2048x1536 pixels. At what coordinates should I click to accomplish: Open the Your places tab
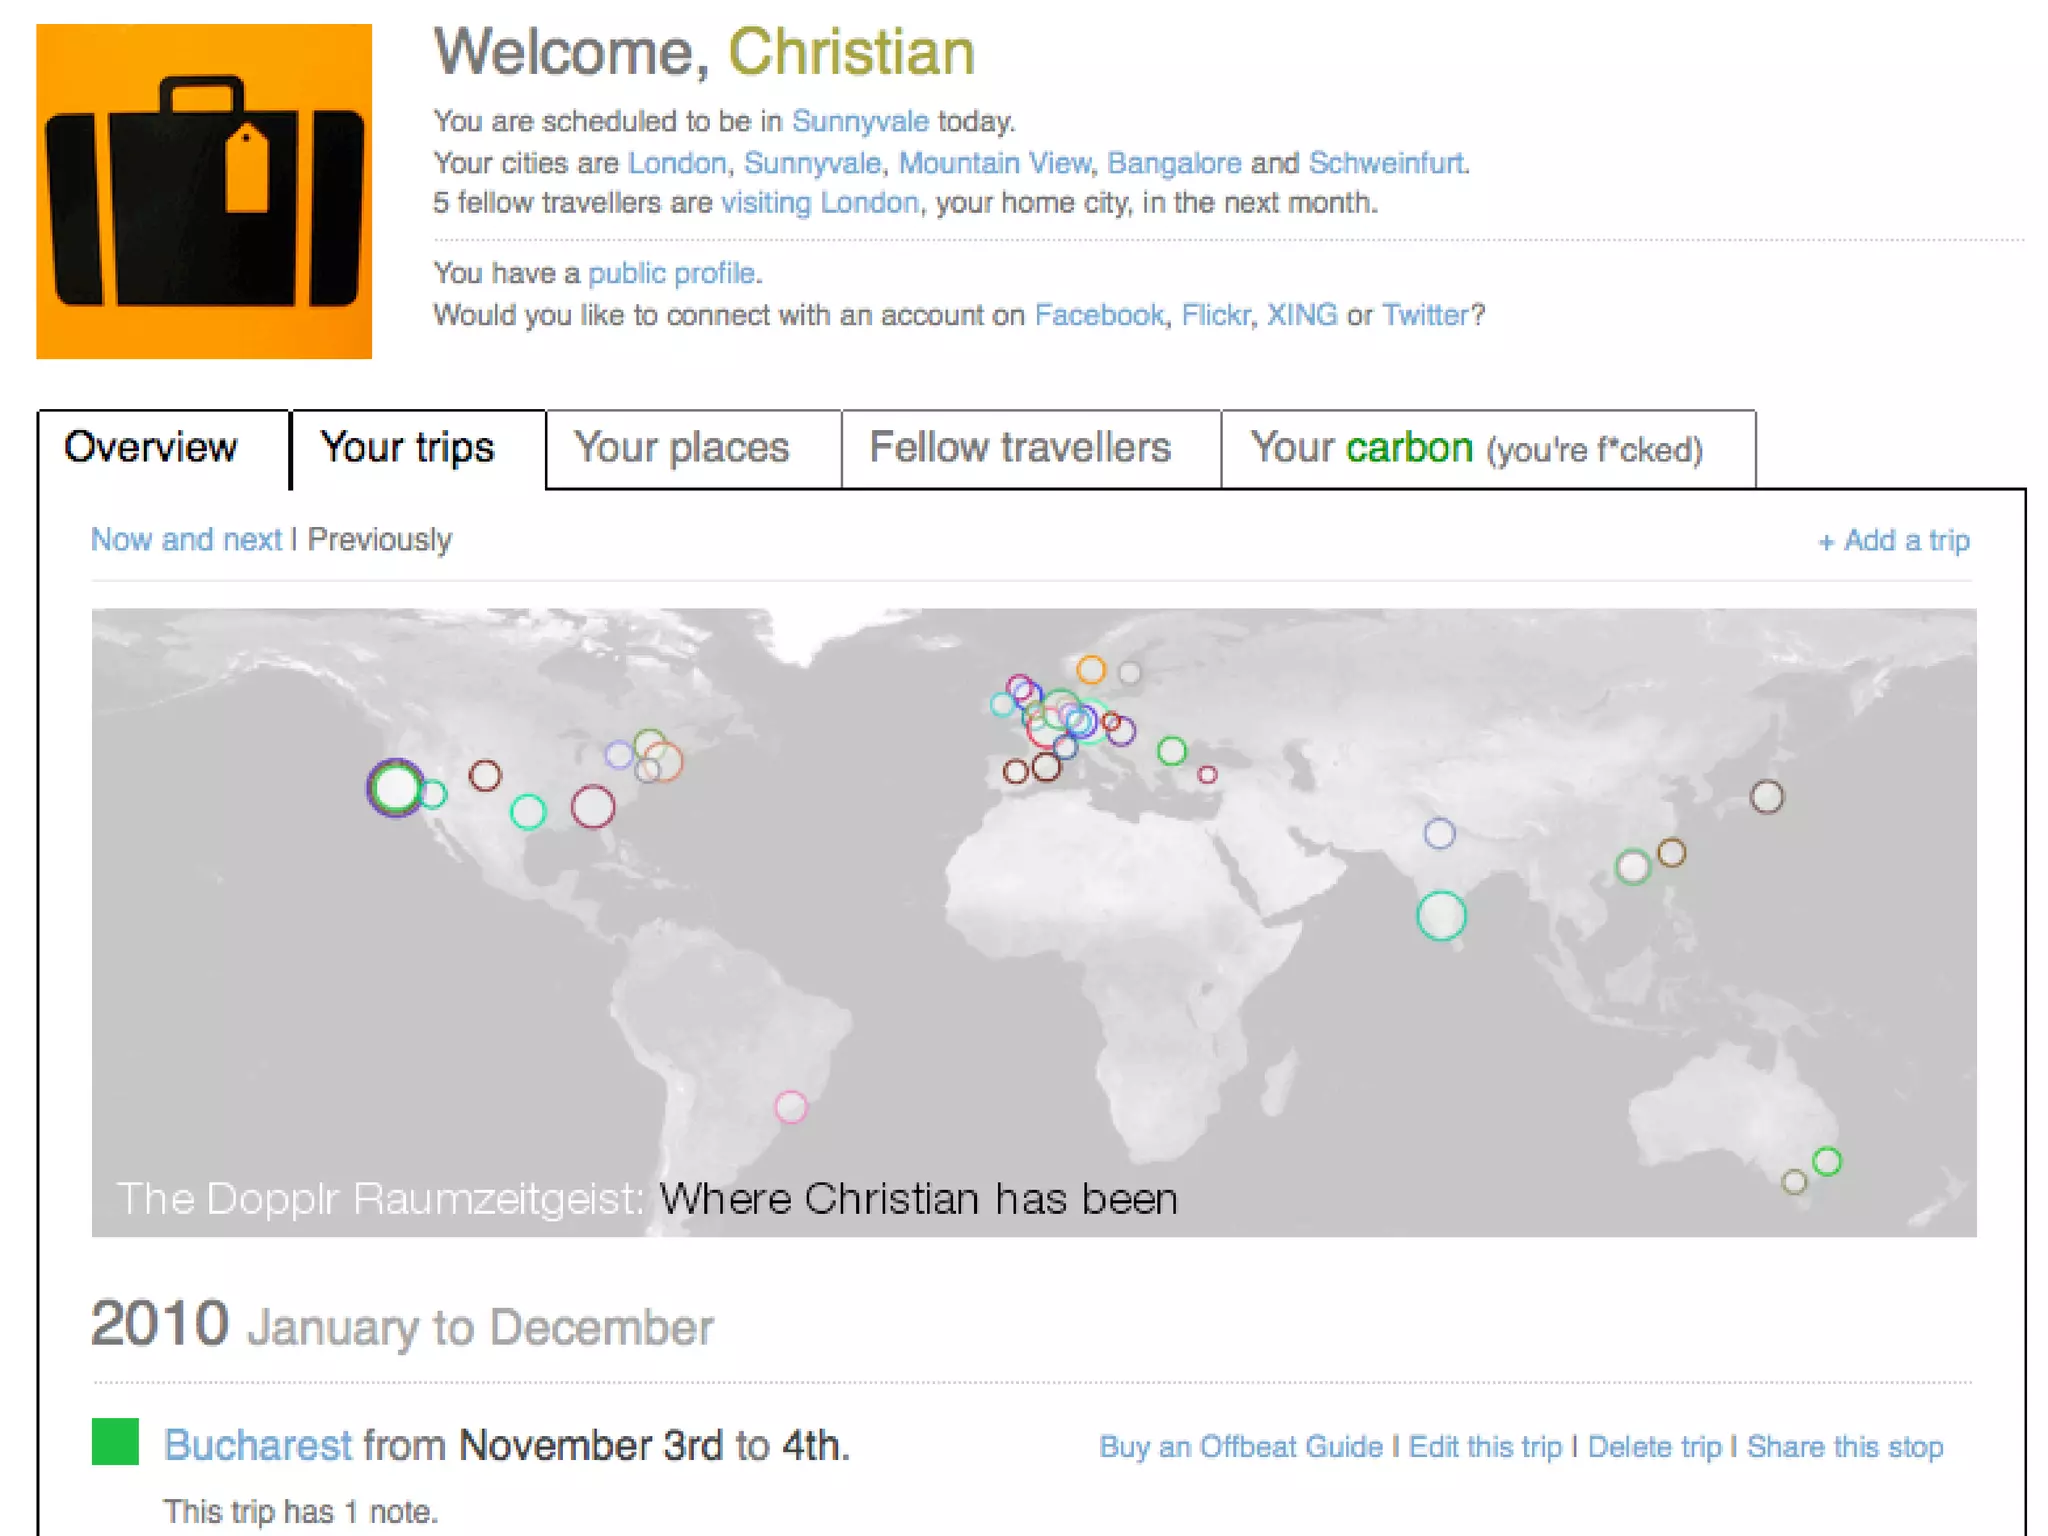[682, 448]
